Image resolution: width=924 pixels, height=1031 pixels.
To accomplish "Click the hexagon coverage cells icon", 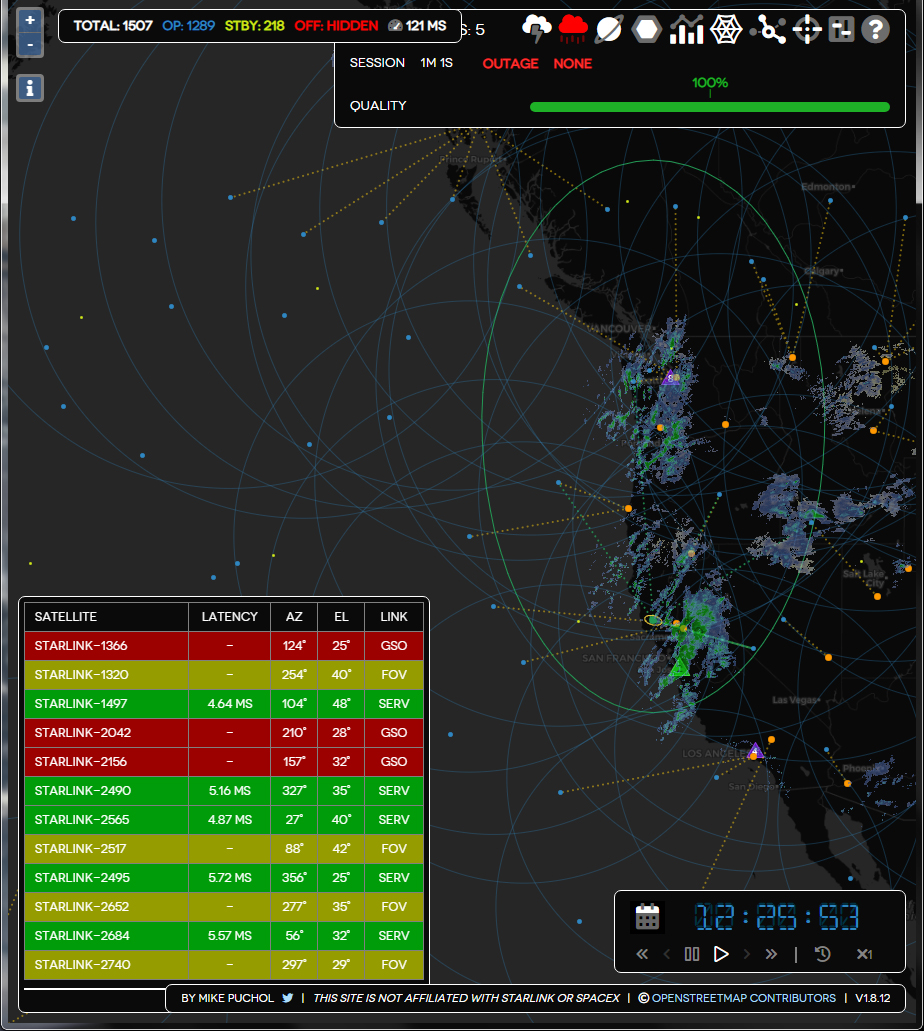I will click(647, 30).
